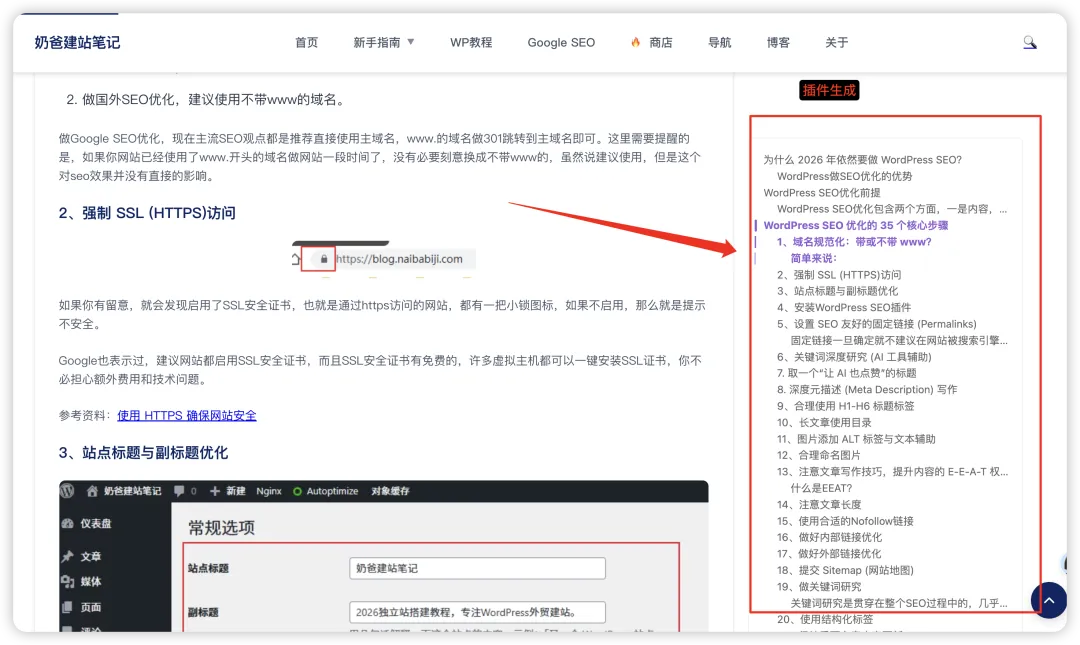Click the back-to-top arrow button
Image resolution: width=1080 pixels, height=645 pixels.
click(1048, 600)
